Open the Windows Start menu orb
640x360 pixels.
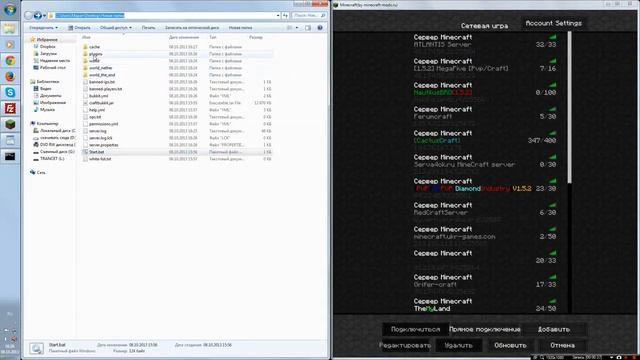pyautogui.click(x=10, y=9)
